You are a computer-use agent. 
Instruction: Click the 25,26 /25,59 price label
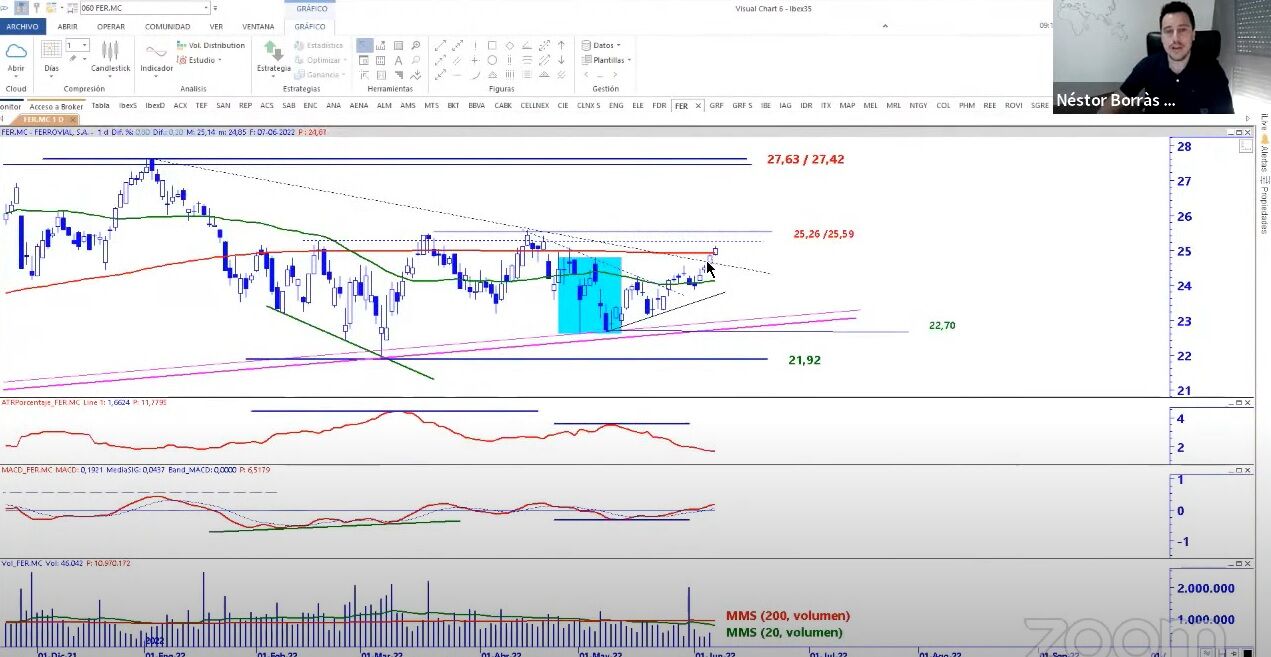tap(823, 234)
